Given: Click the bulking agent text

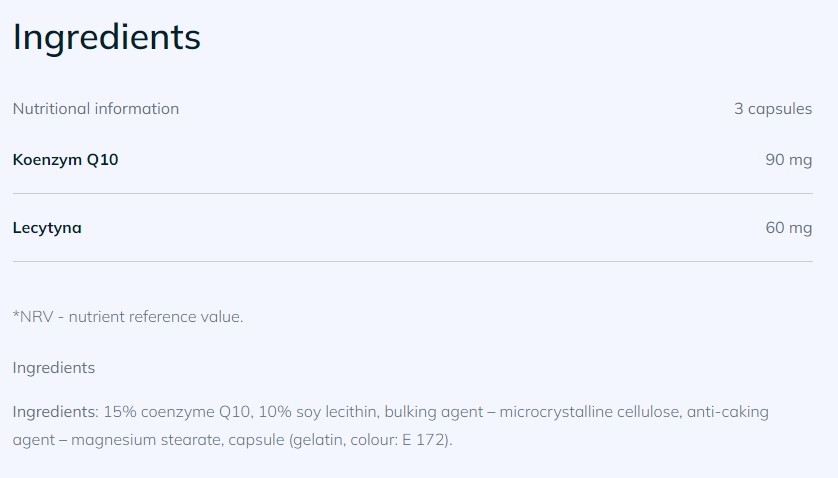Looking at the screenshot, I should tap(433, 412).
